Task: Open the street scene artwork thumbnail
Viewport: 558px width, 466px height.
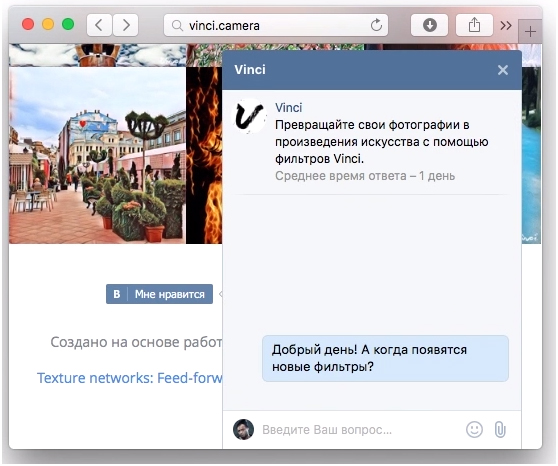Action: [97, 156]
